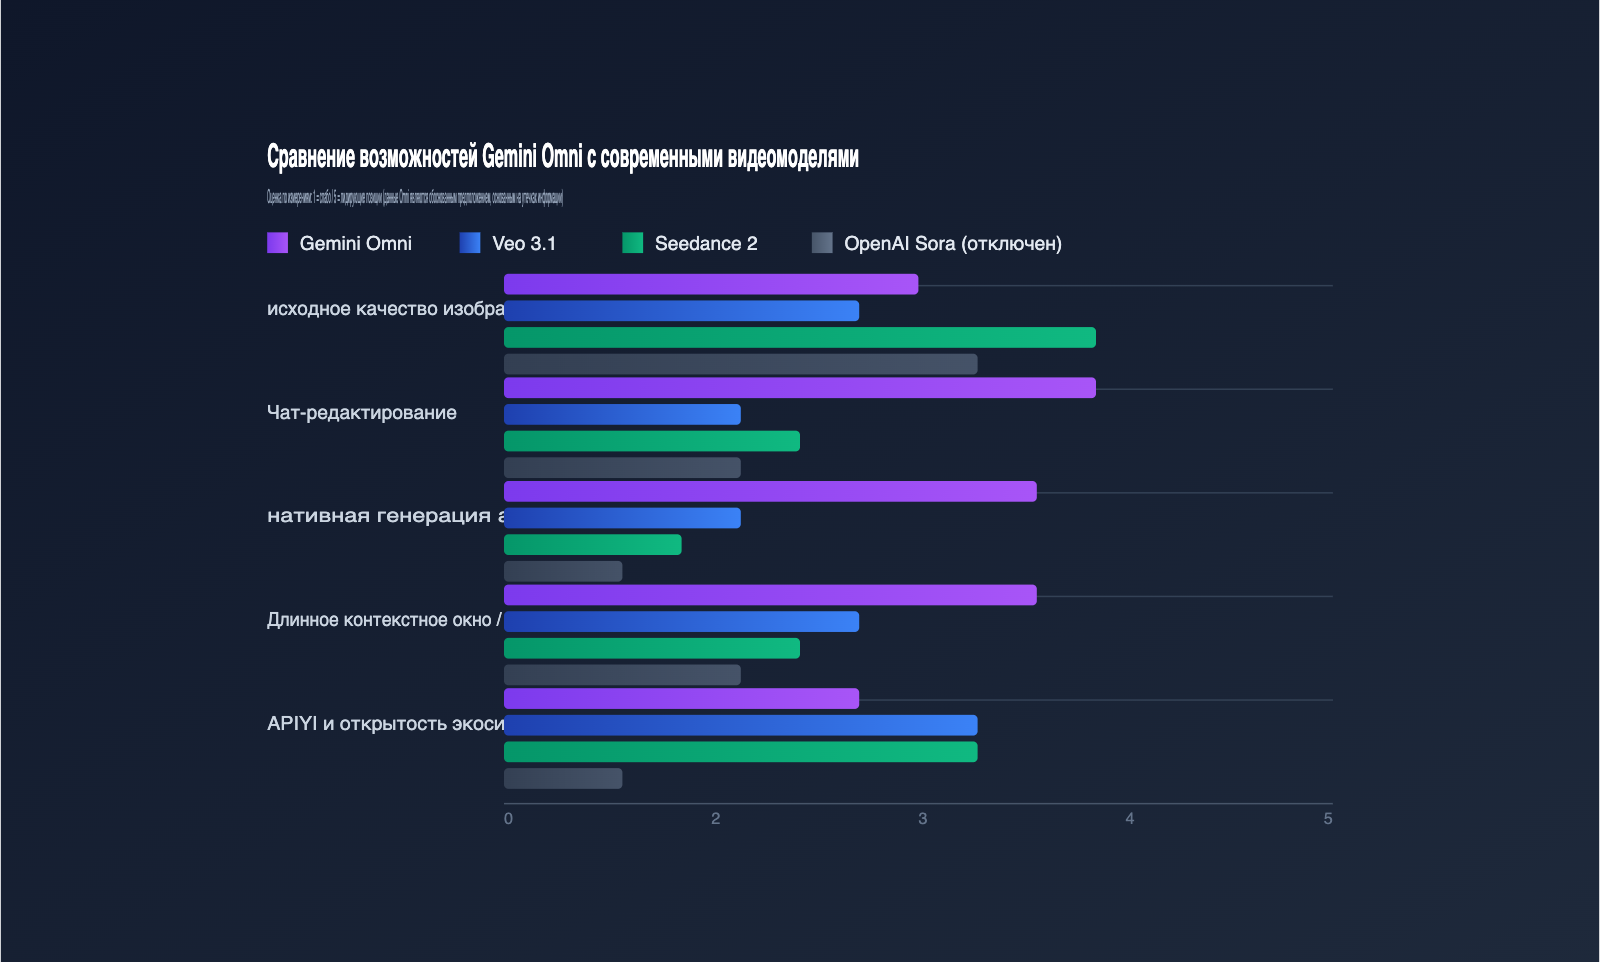This screenshot has width=1600, height=962.
Task: Click the x-axis tick label 5
Action: pos(1328,819)
